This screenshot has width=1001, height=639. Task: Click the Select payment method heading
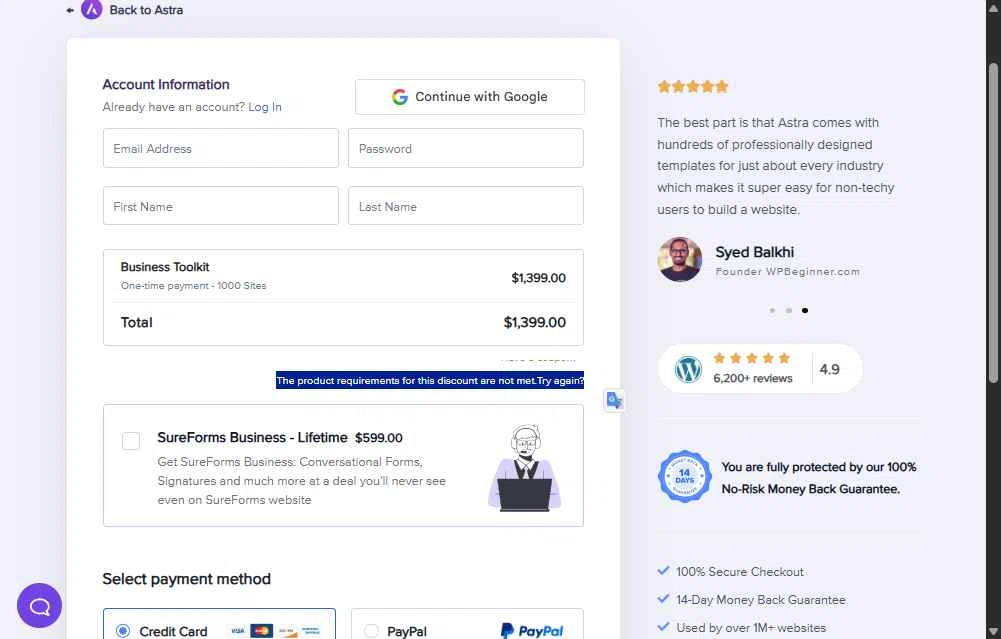186,579
